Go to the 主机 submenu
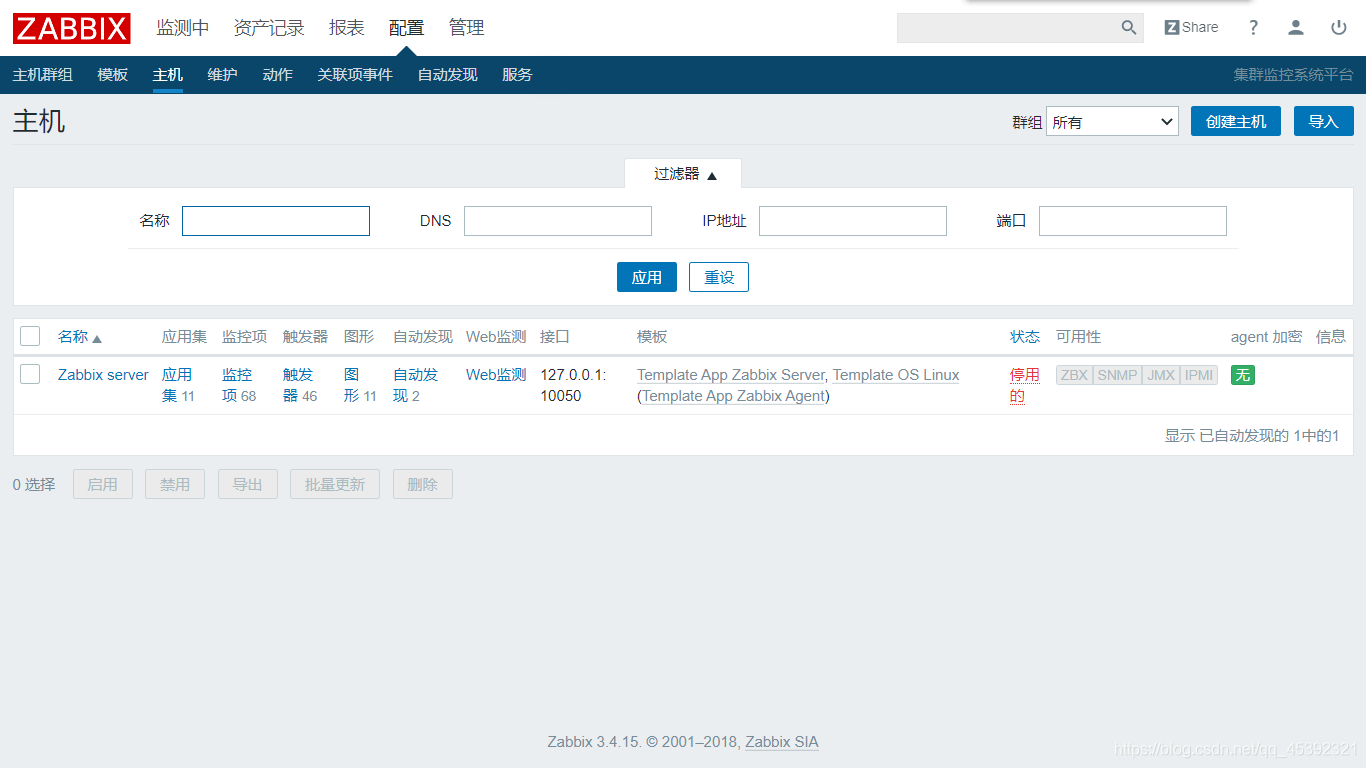1366x768 pixels. point(168,75)
